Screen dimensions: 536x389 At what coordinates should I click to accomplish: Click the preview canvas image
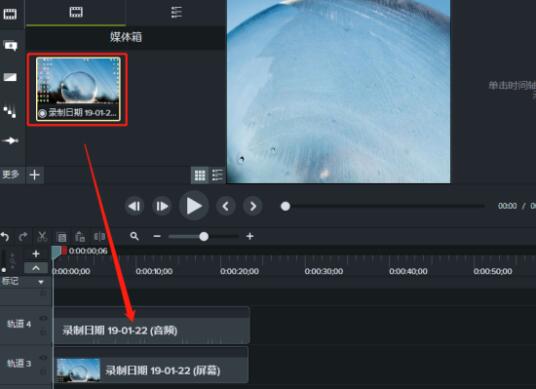(338, 91)
